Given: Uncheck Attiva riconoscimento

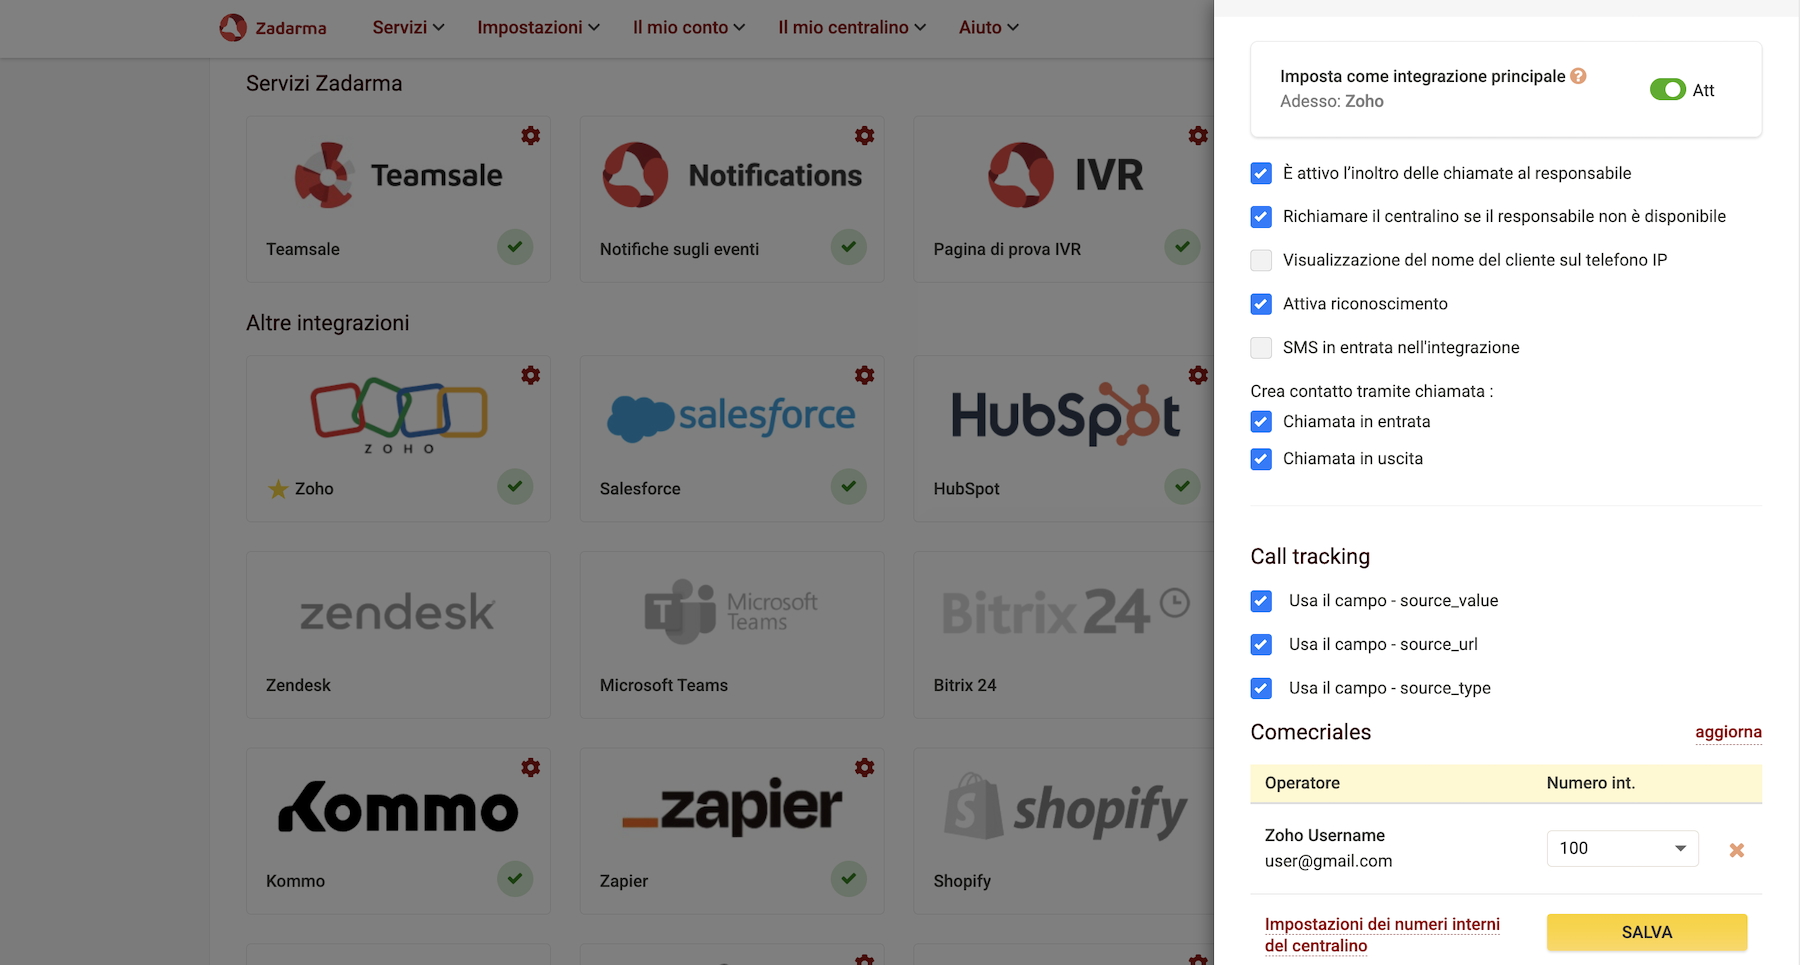Looking at the screenshot, I should pos(1261,304).
